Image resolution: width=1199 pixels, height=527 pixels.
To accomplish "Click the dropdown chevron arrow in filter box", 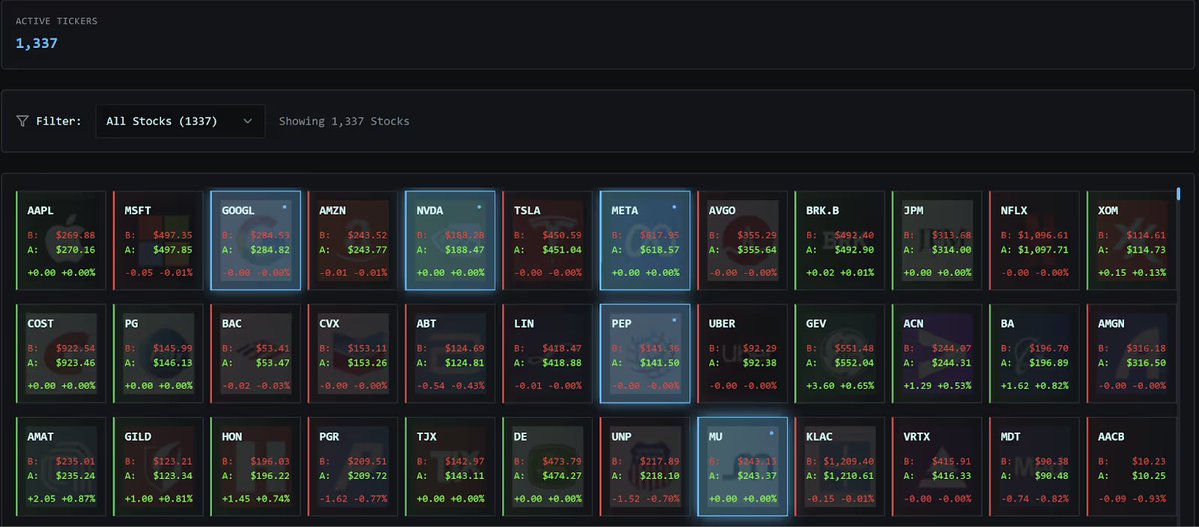I will point(247,121).
